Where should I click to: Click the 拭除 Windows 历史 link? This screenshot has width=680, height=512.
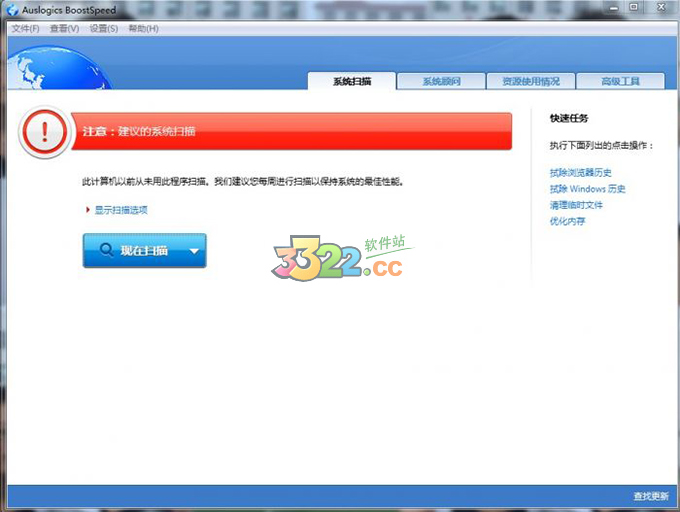click(587, 189)
